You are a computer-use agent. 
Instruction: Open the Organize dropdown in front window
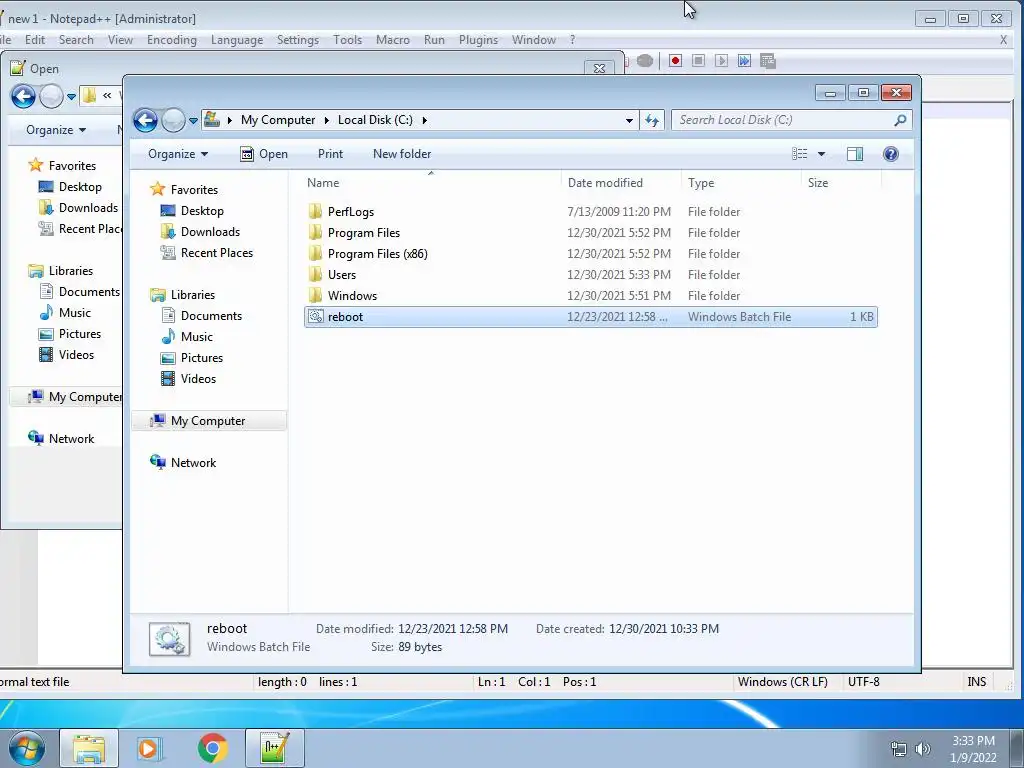pos(178,154)
